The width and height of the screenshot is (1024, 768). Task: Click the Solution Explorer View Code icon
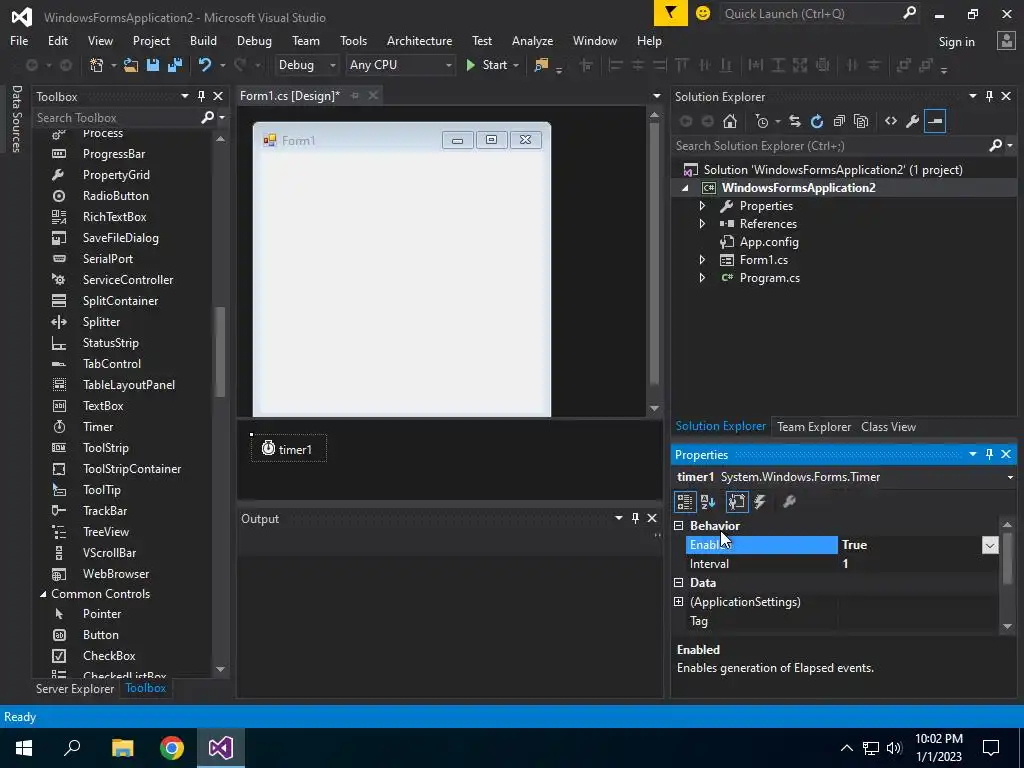[x=891, y=121]
